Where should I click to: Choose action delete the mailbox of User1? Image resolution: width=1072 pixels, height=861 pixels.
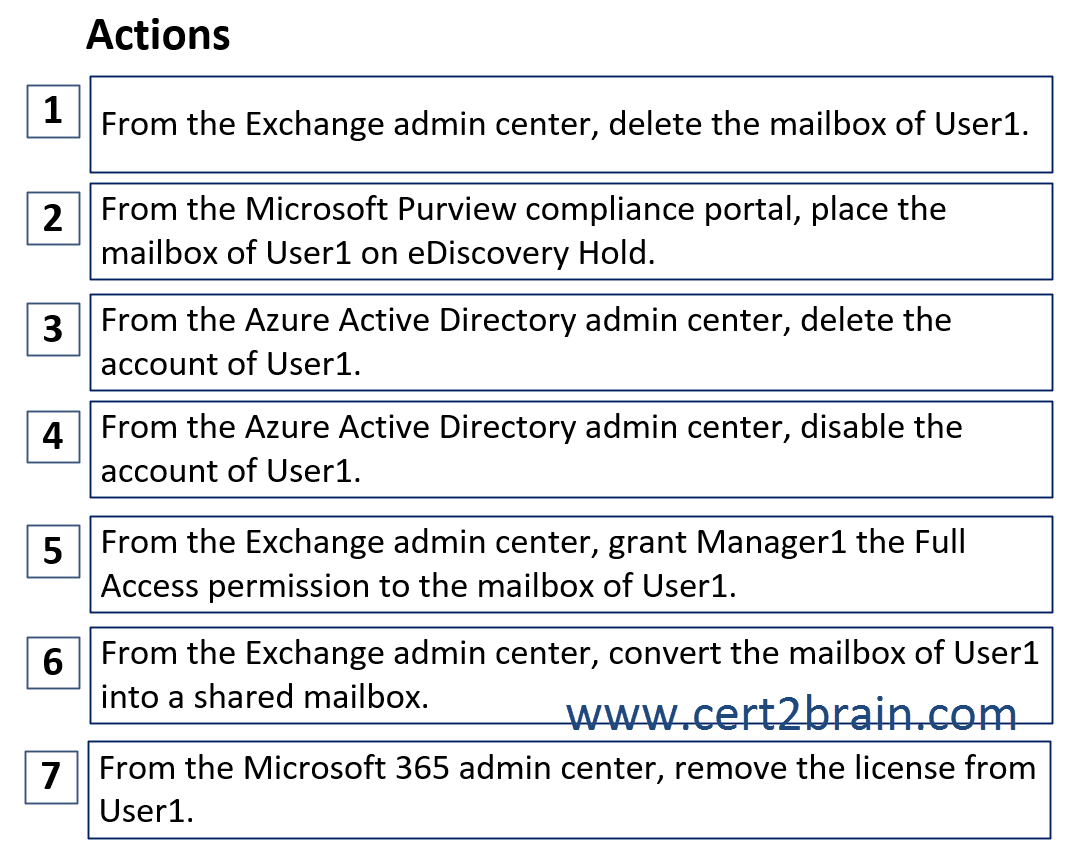click(571, 124)
